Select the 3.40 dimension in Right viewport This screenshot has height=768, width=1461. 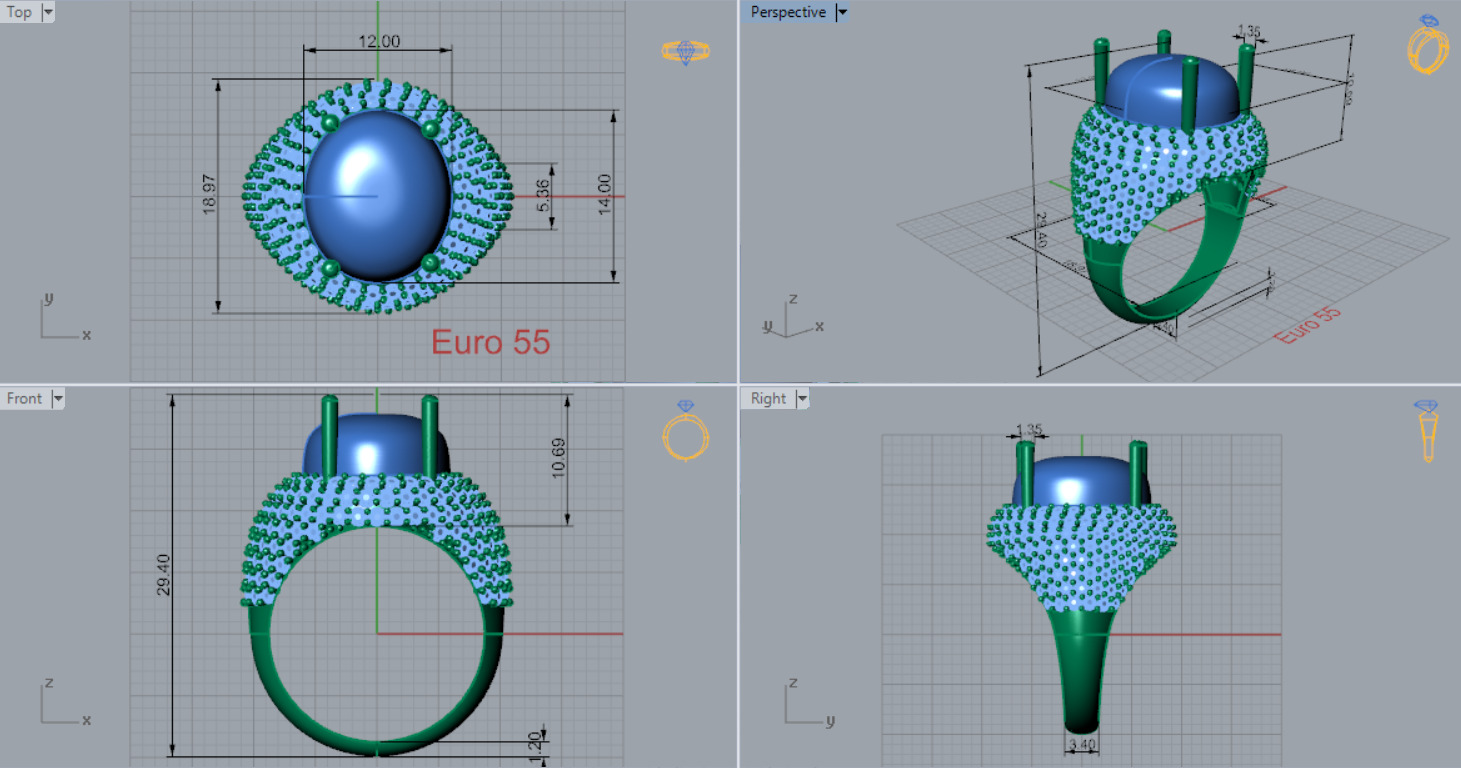(1082, 745)
